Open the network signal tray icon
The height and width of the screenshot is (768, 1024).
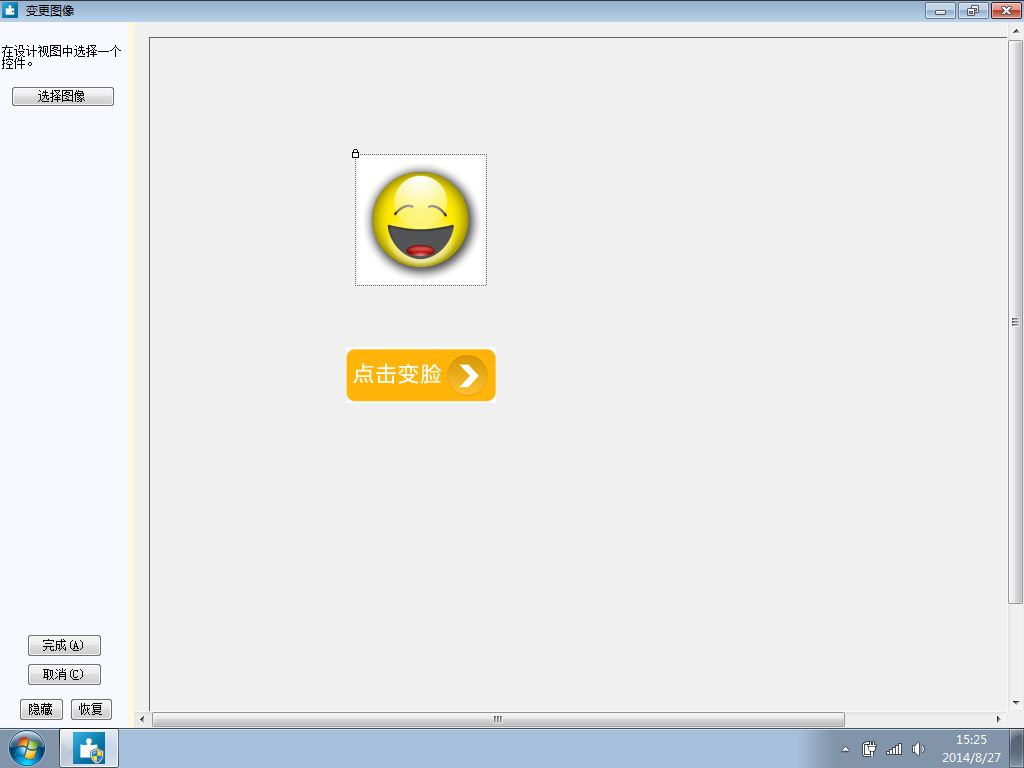point(893,749)
